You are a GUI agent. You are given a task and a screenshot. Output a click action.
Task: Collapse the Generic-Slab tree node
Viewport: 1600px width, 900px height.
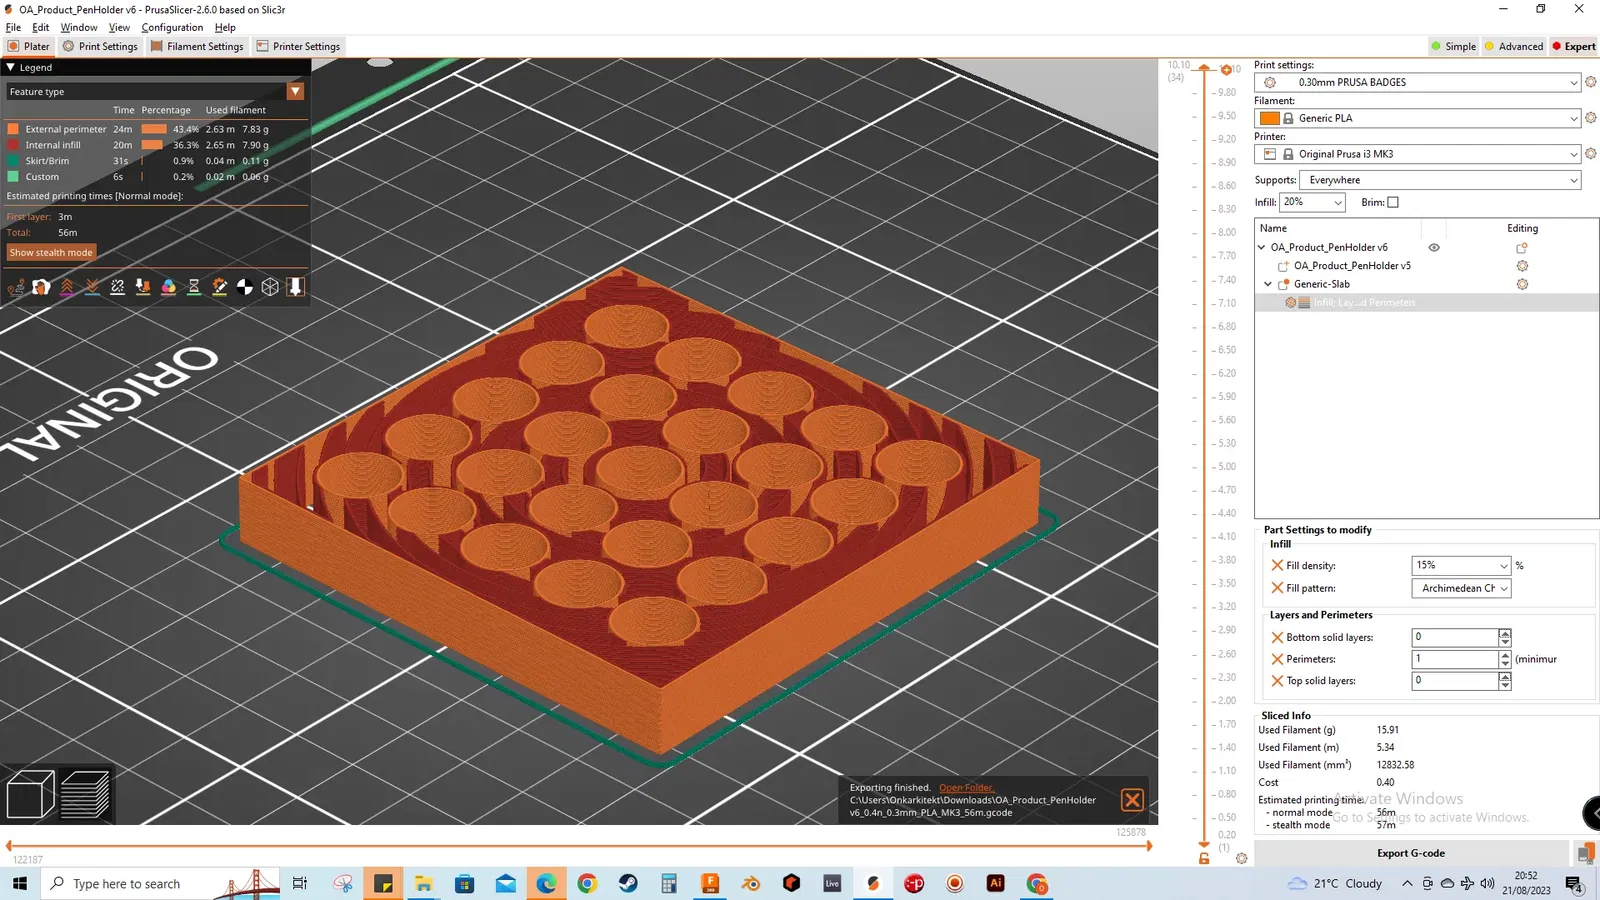pos(1268,284)
